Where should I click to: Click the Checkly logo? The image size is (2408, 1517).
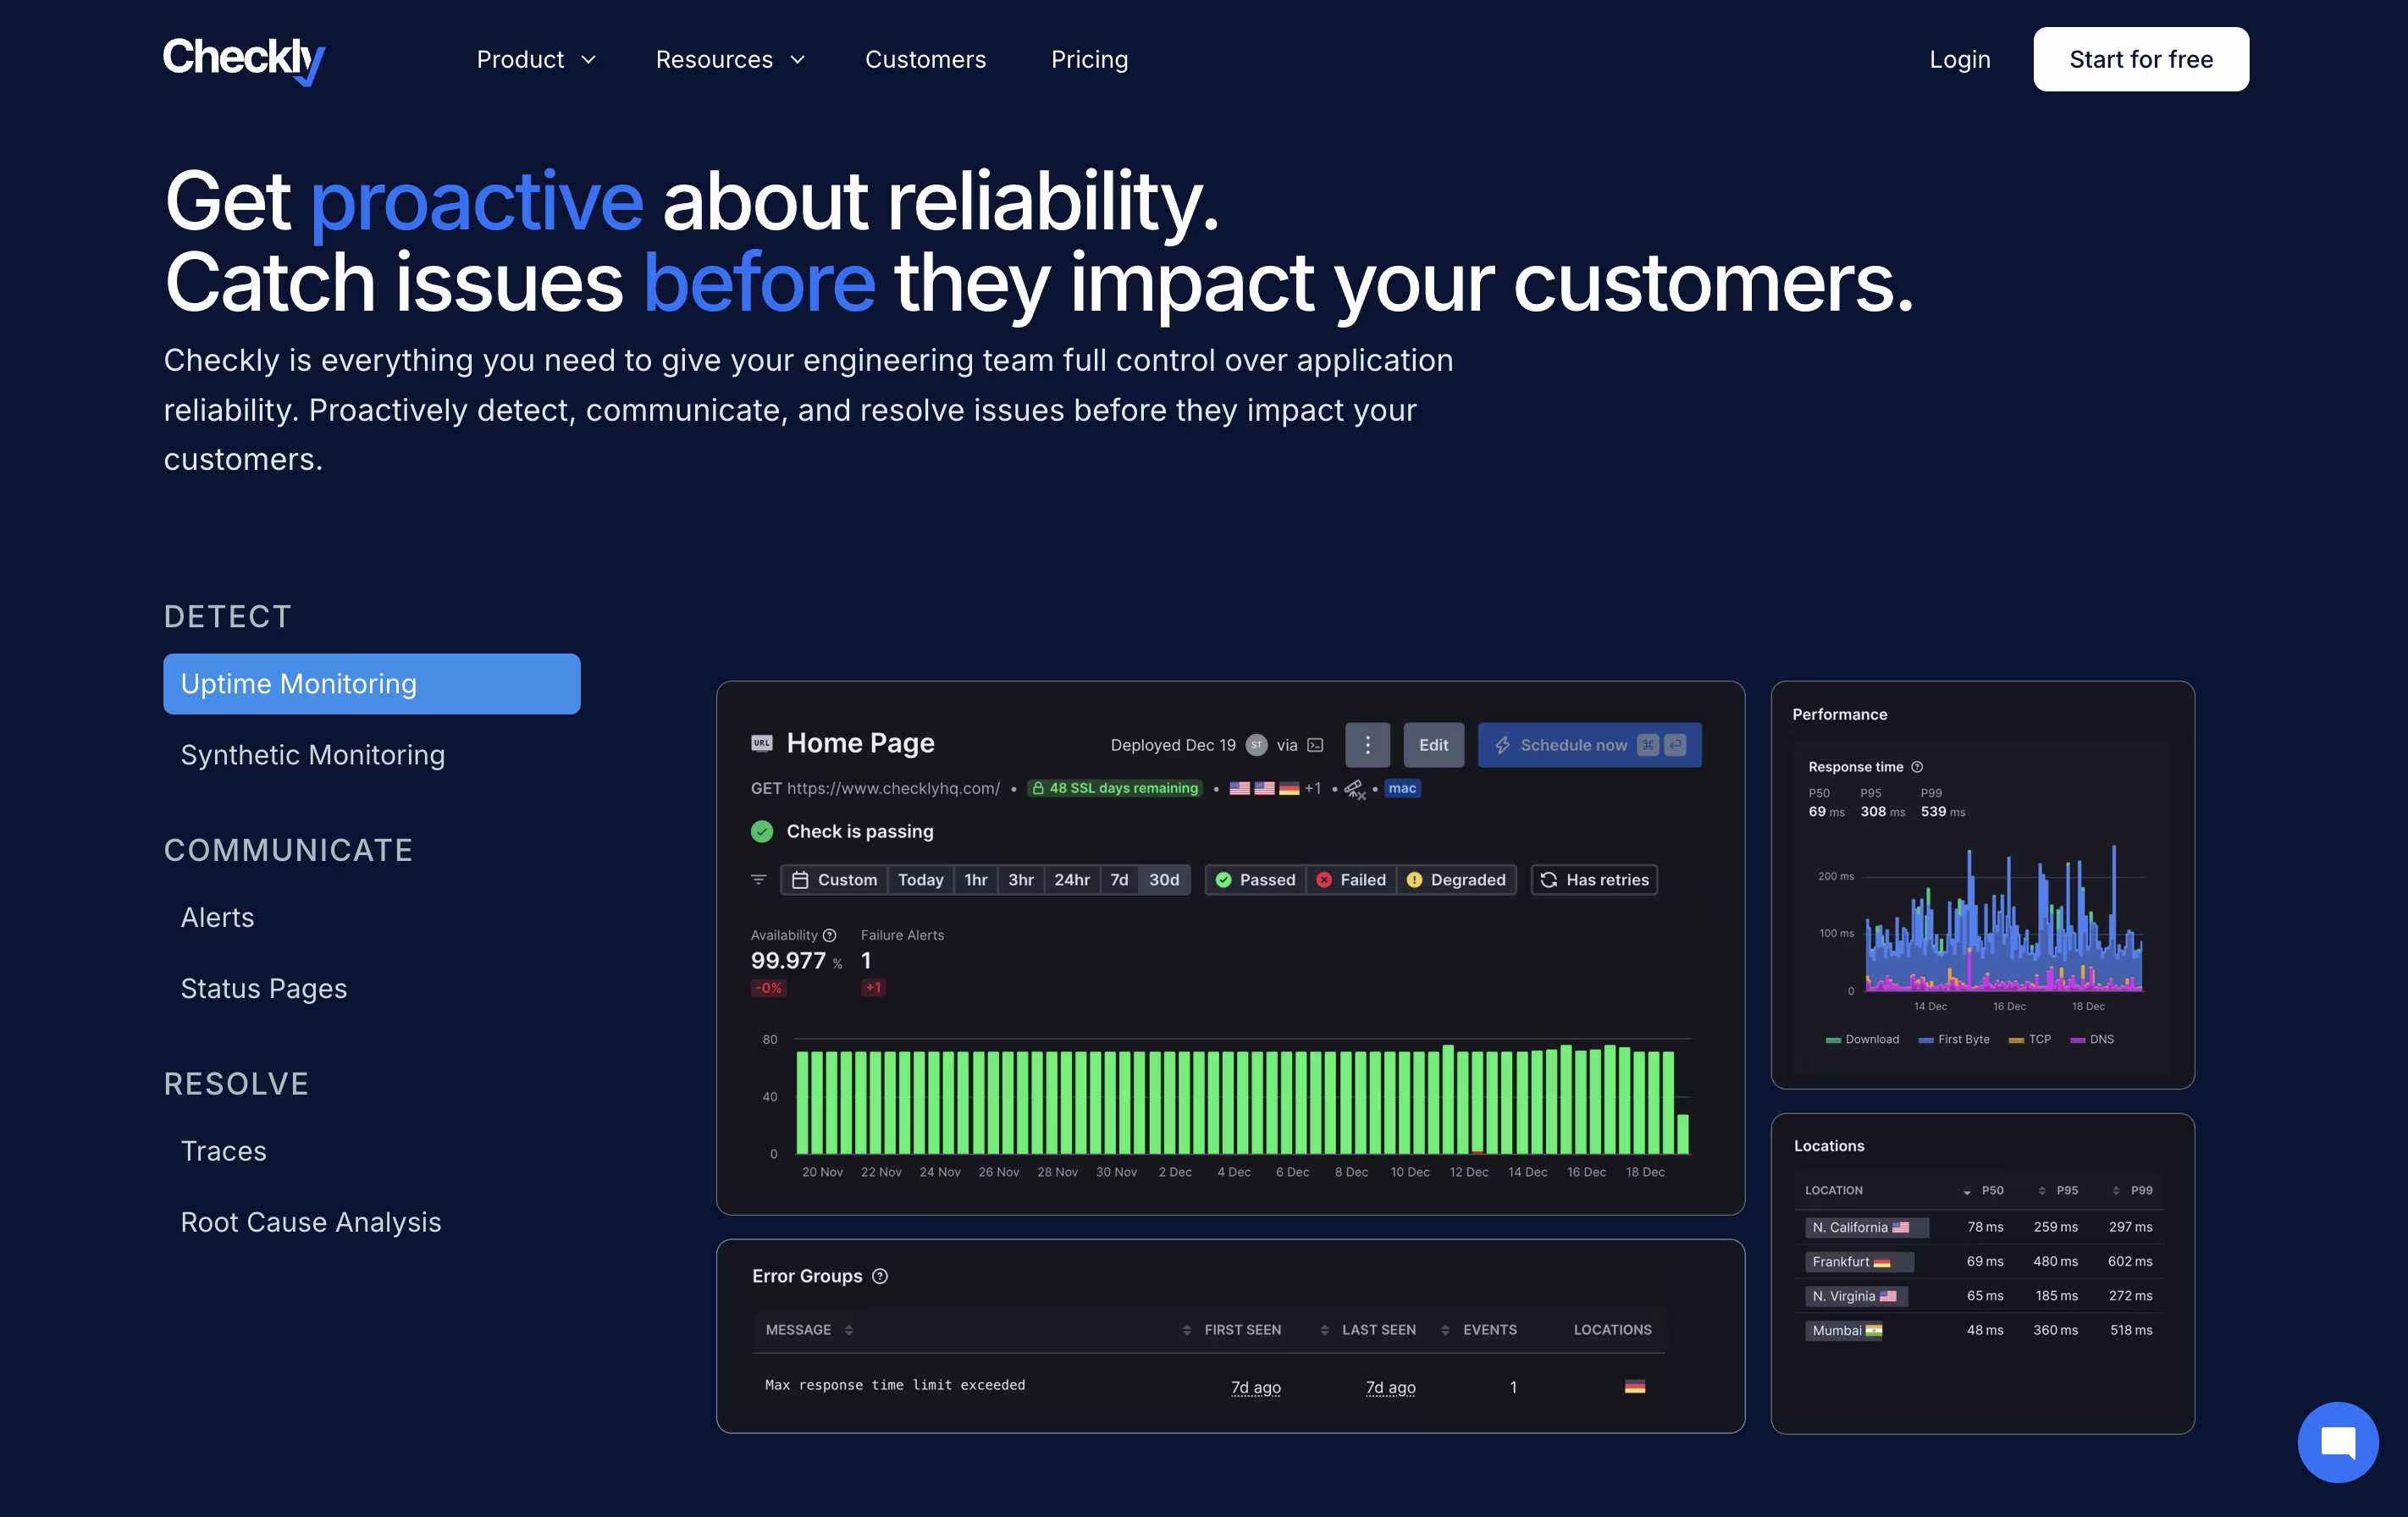tap(244, 59)
